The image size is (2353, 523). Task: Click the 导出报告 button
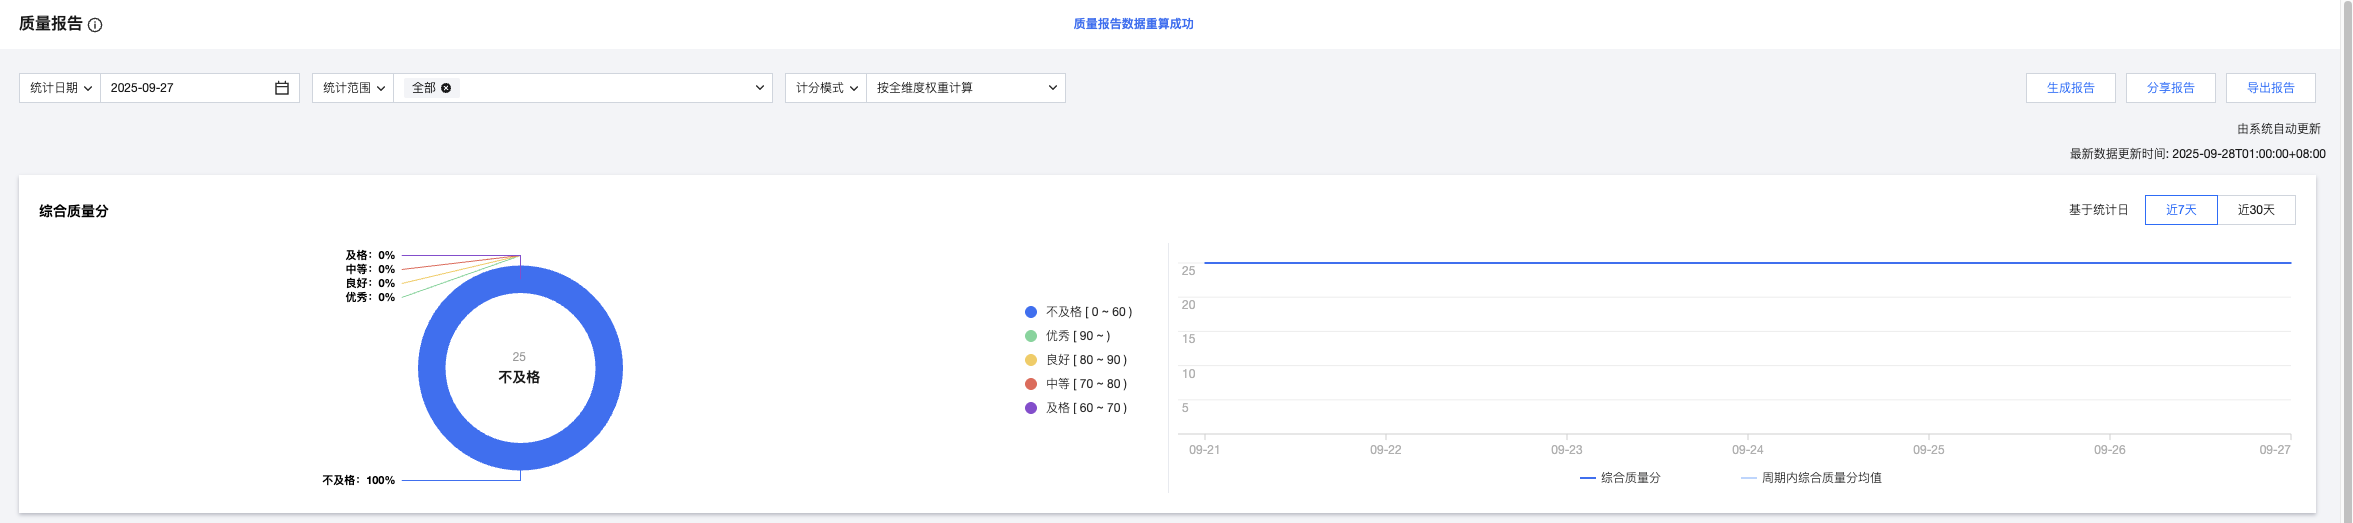pyautogui.click(x=2270, y=88)
